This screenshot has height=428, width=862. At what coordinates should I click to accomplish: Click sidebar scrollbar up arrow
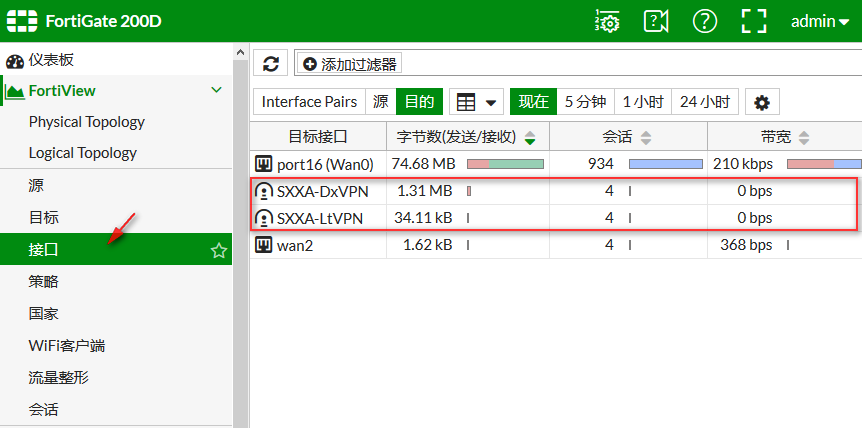click(x=240, y=52)
